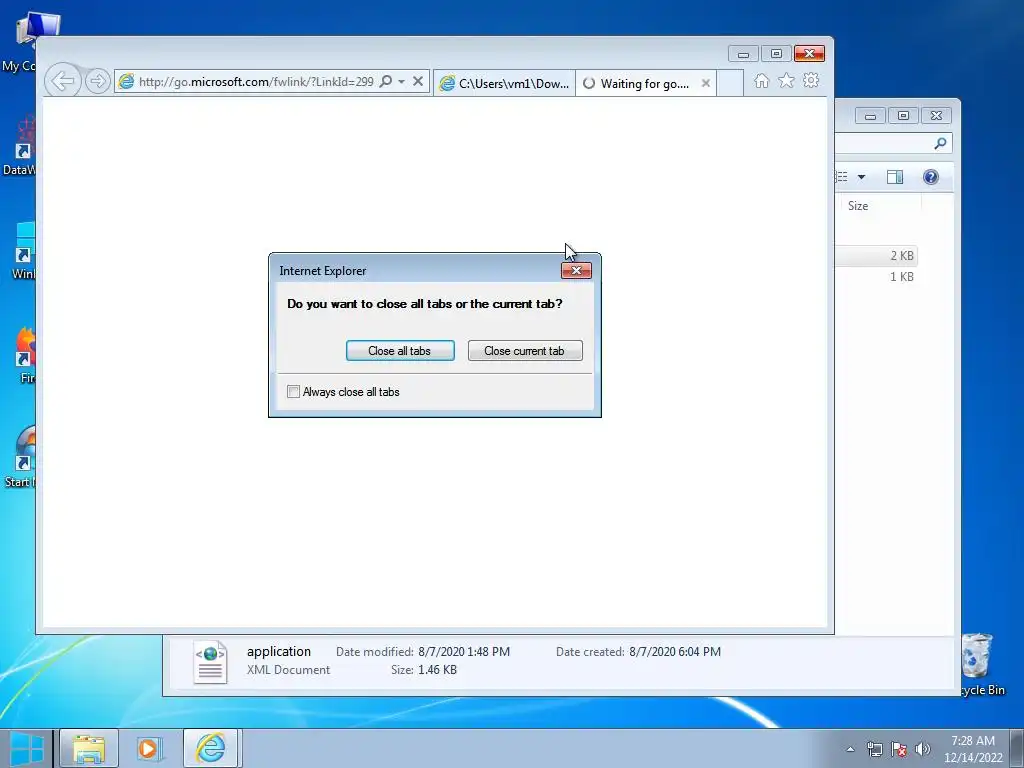1024x768 pixels.
Task: Click the Close all tabs button
Action: (x=400, y=351)
